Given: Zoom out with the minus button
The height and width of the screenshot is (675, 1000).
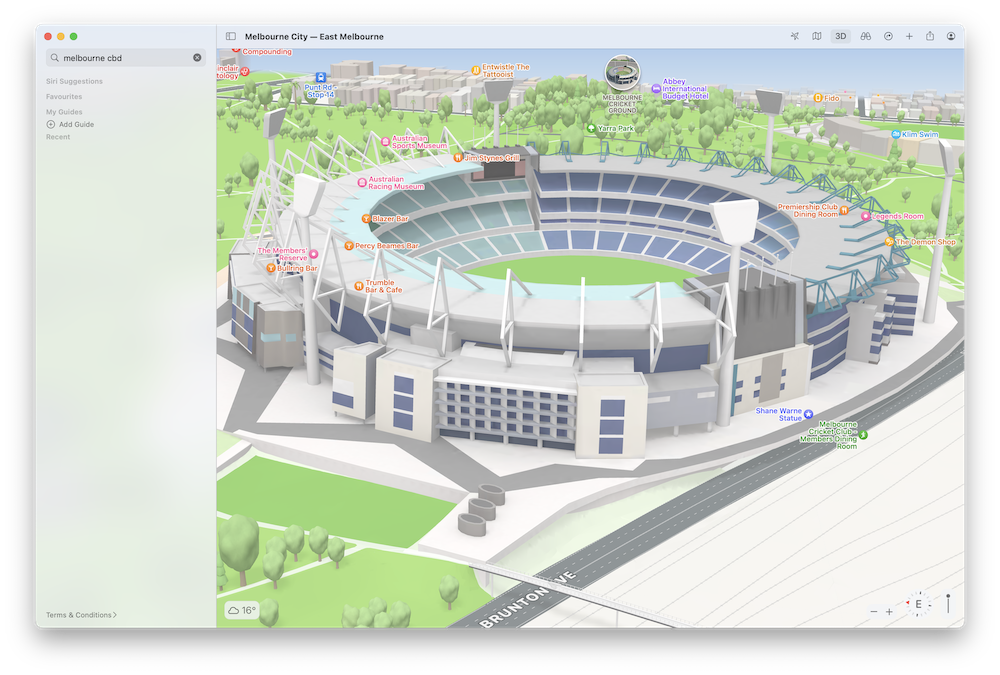Looking at the screenshot, I should (x=874, y=611).
